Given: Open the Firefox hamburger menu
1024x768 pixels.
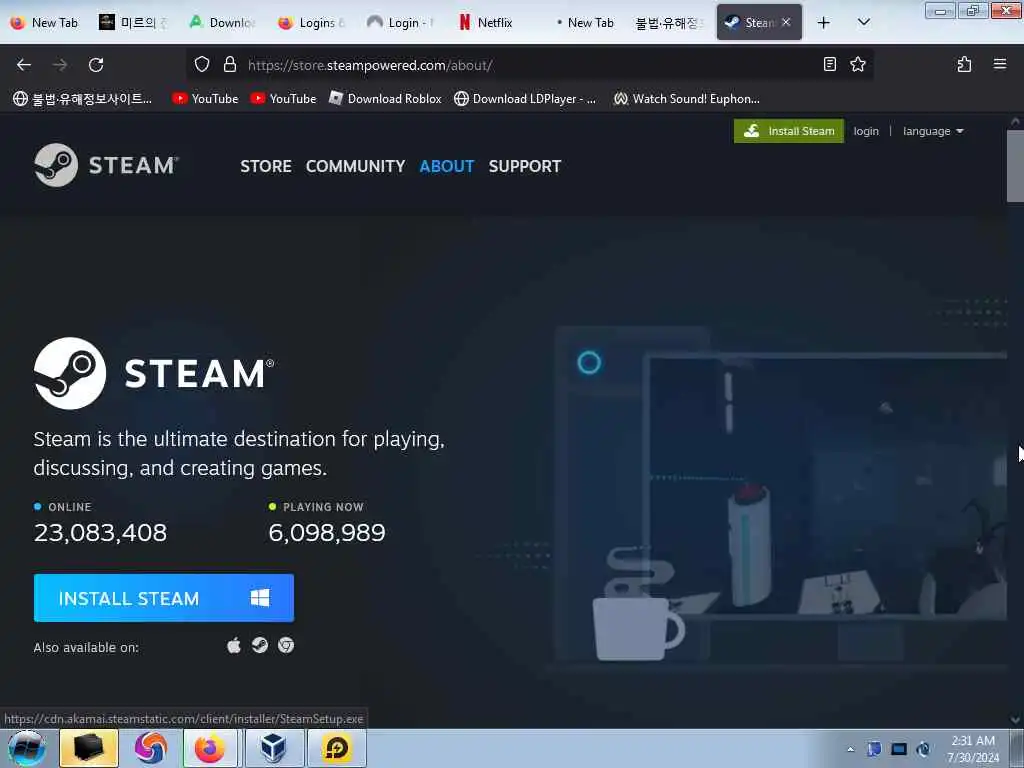Looking at the screenshot, I should pos(999,64).
